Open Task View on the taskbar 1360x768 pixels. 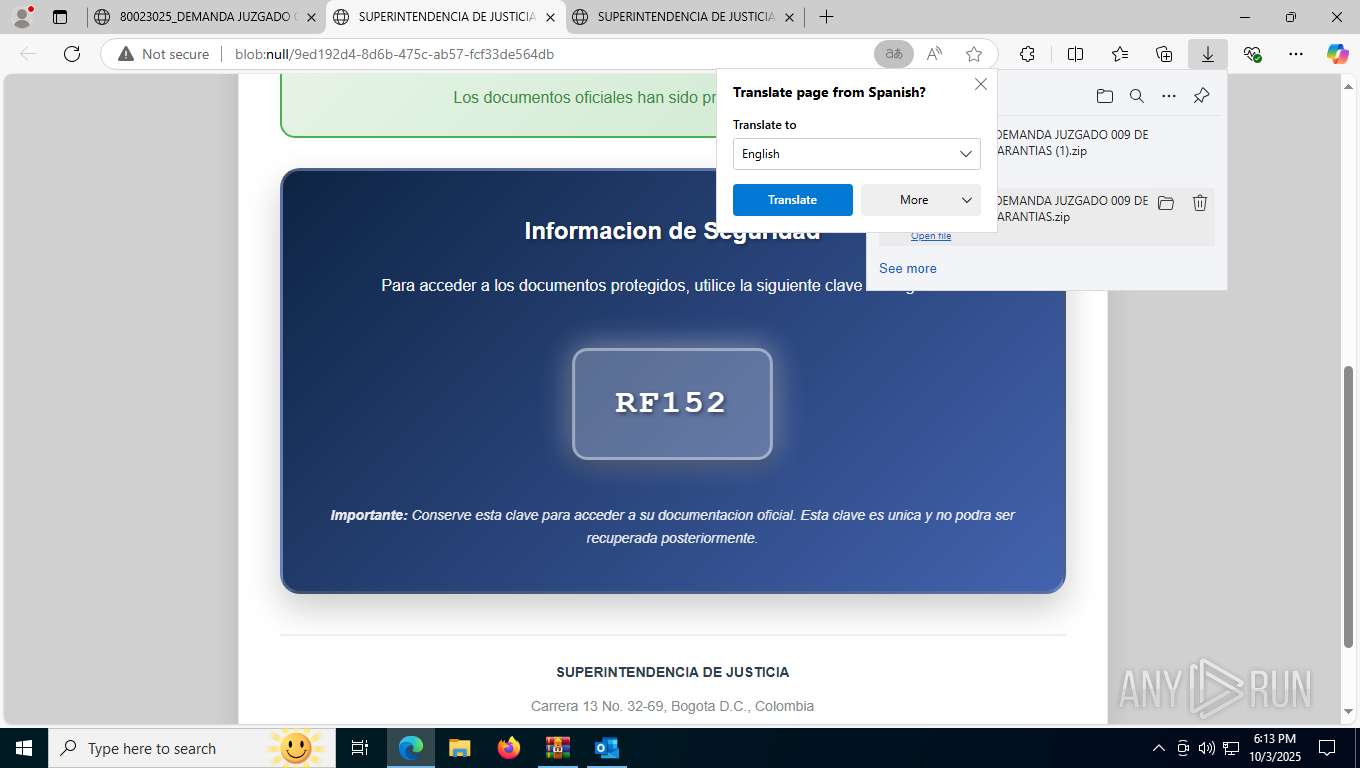pos(360,748)
